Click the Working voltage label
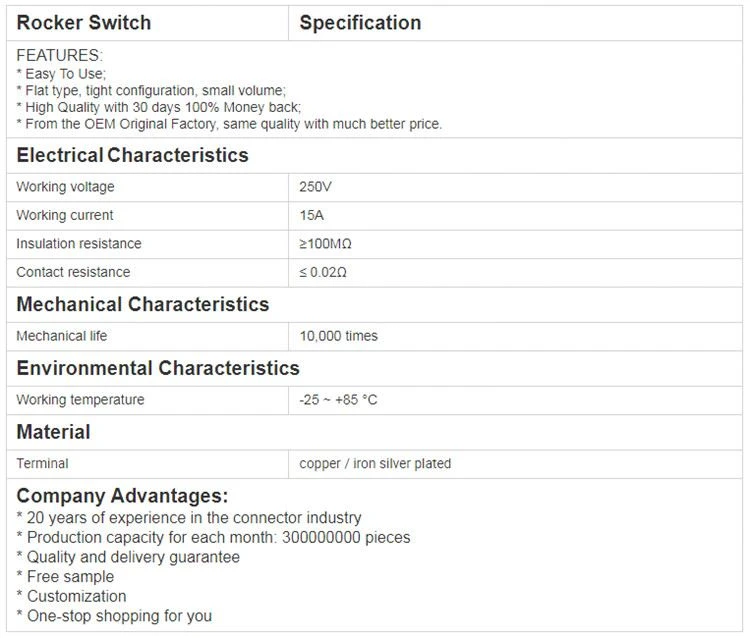Viewport: 750px width, 638px height. pyautogui.click(x=66, y=187)
